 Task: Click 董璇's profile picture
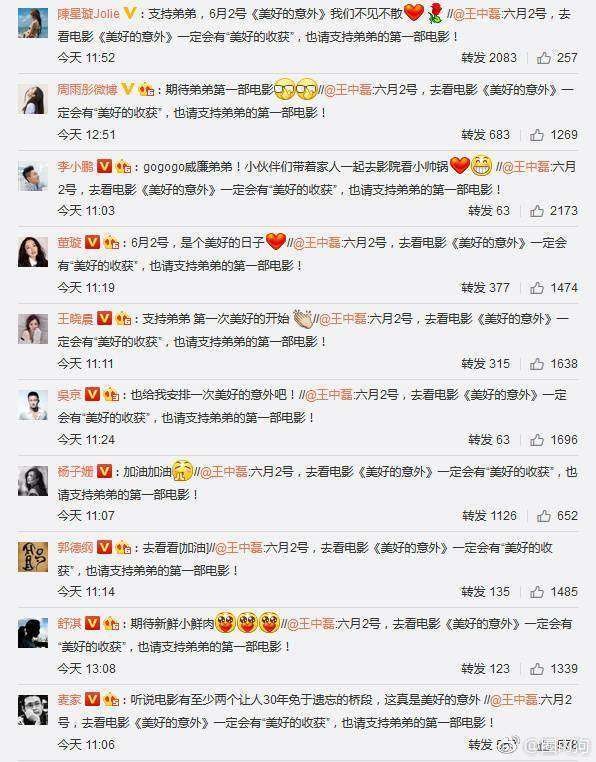[33, 252]
